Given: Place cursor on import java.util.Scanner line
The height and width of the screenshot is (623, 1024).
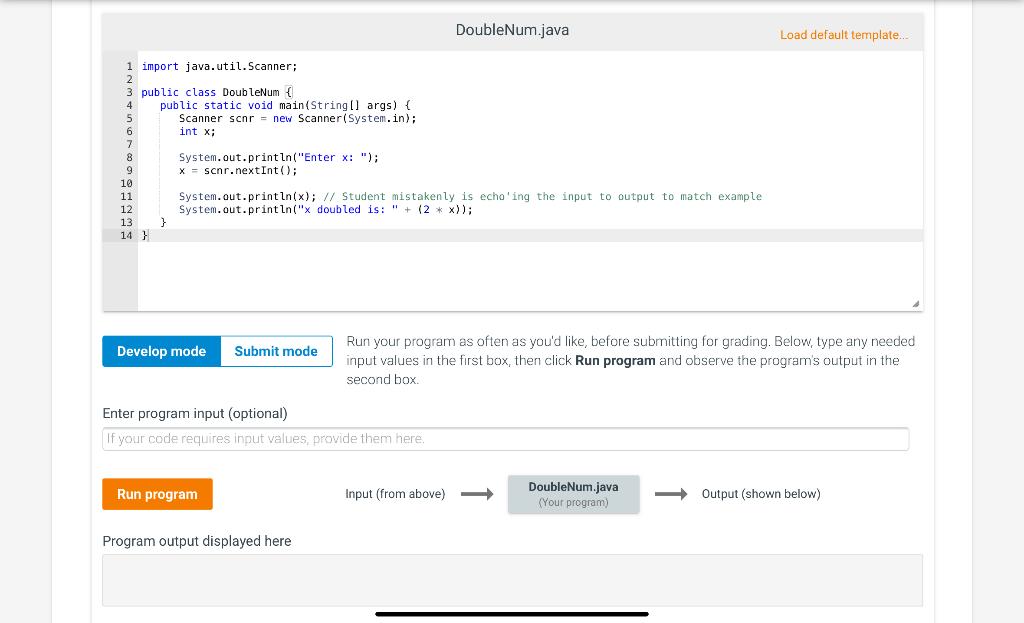Looking at the screenshot, I should tap(219, 67).
